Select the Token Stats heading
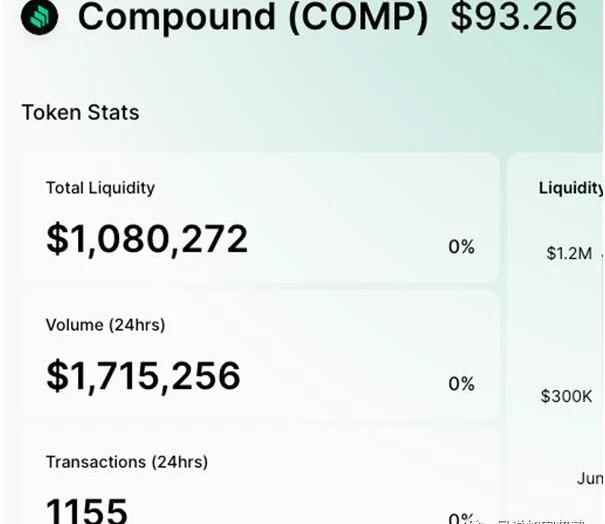 point(80,112)
